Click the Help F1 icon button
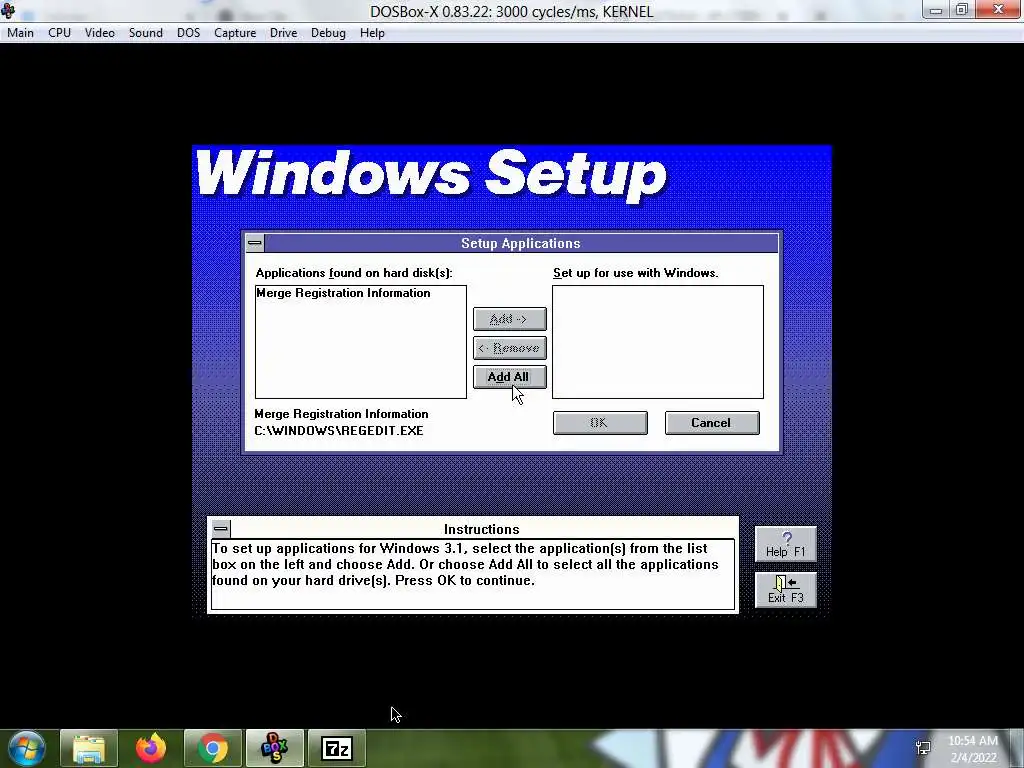This screenshot has width=1024, height=768. (x=786, y=544)
